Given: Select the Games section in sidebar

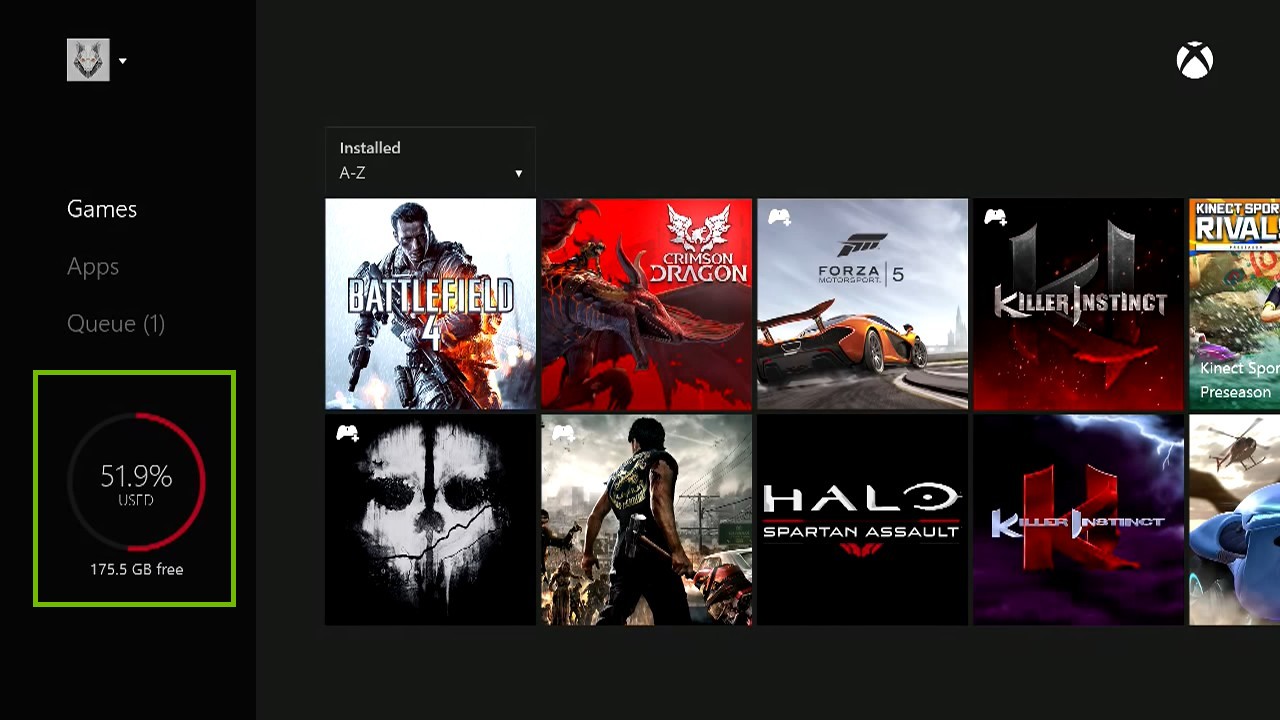Looking at the screenshot, I should (x=101, y=209).
